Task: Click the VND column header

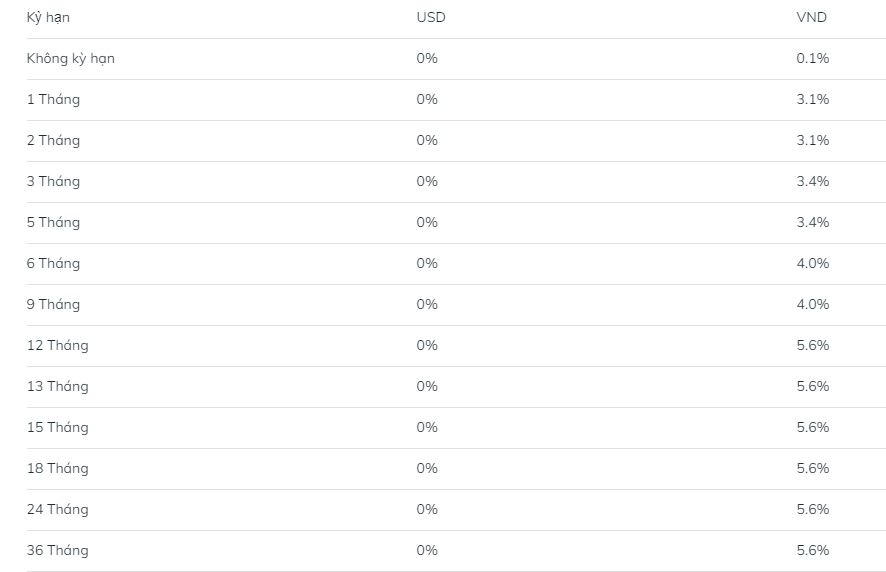Action: click(812, 18)
